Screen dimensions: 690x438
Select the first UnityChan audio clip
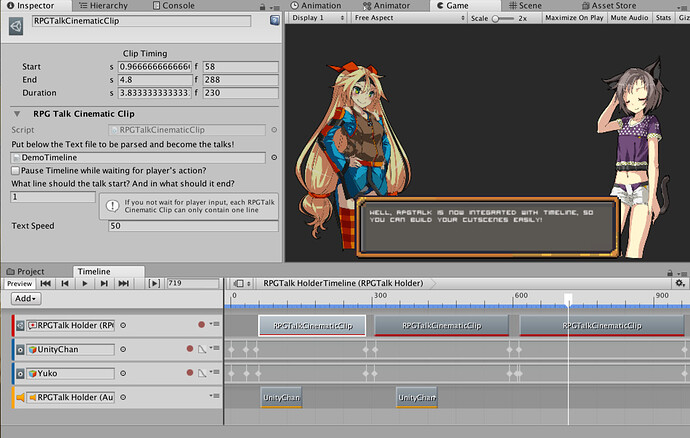pyautogui.click(x=281, y=398)
